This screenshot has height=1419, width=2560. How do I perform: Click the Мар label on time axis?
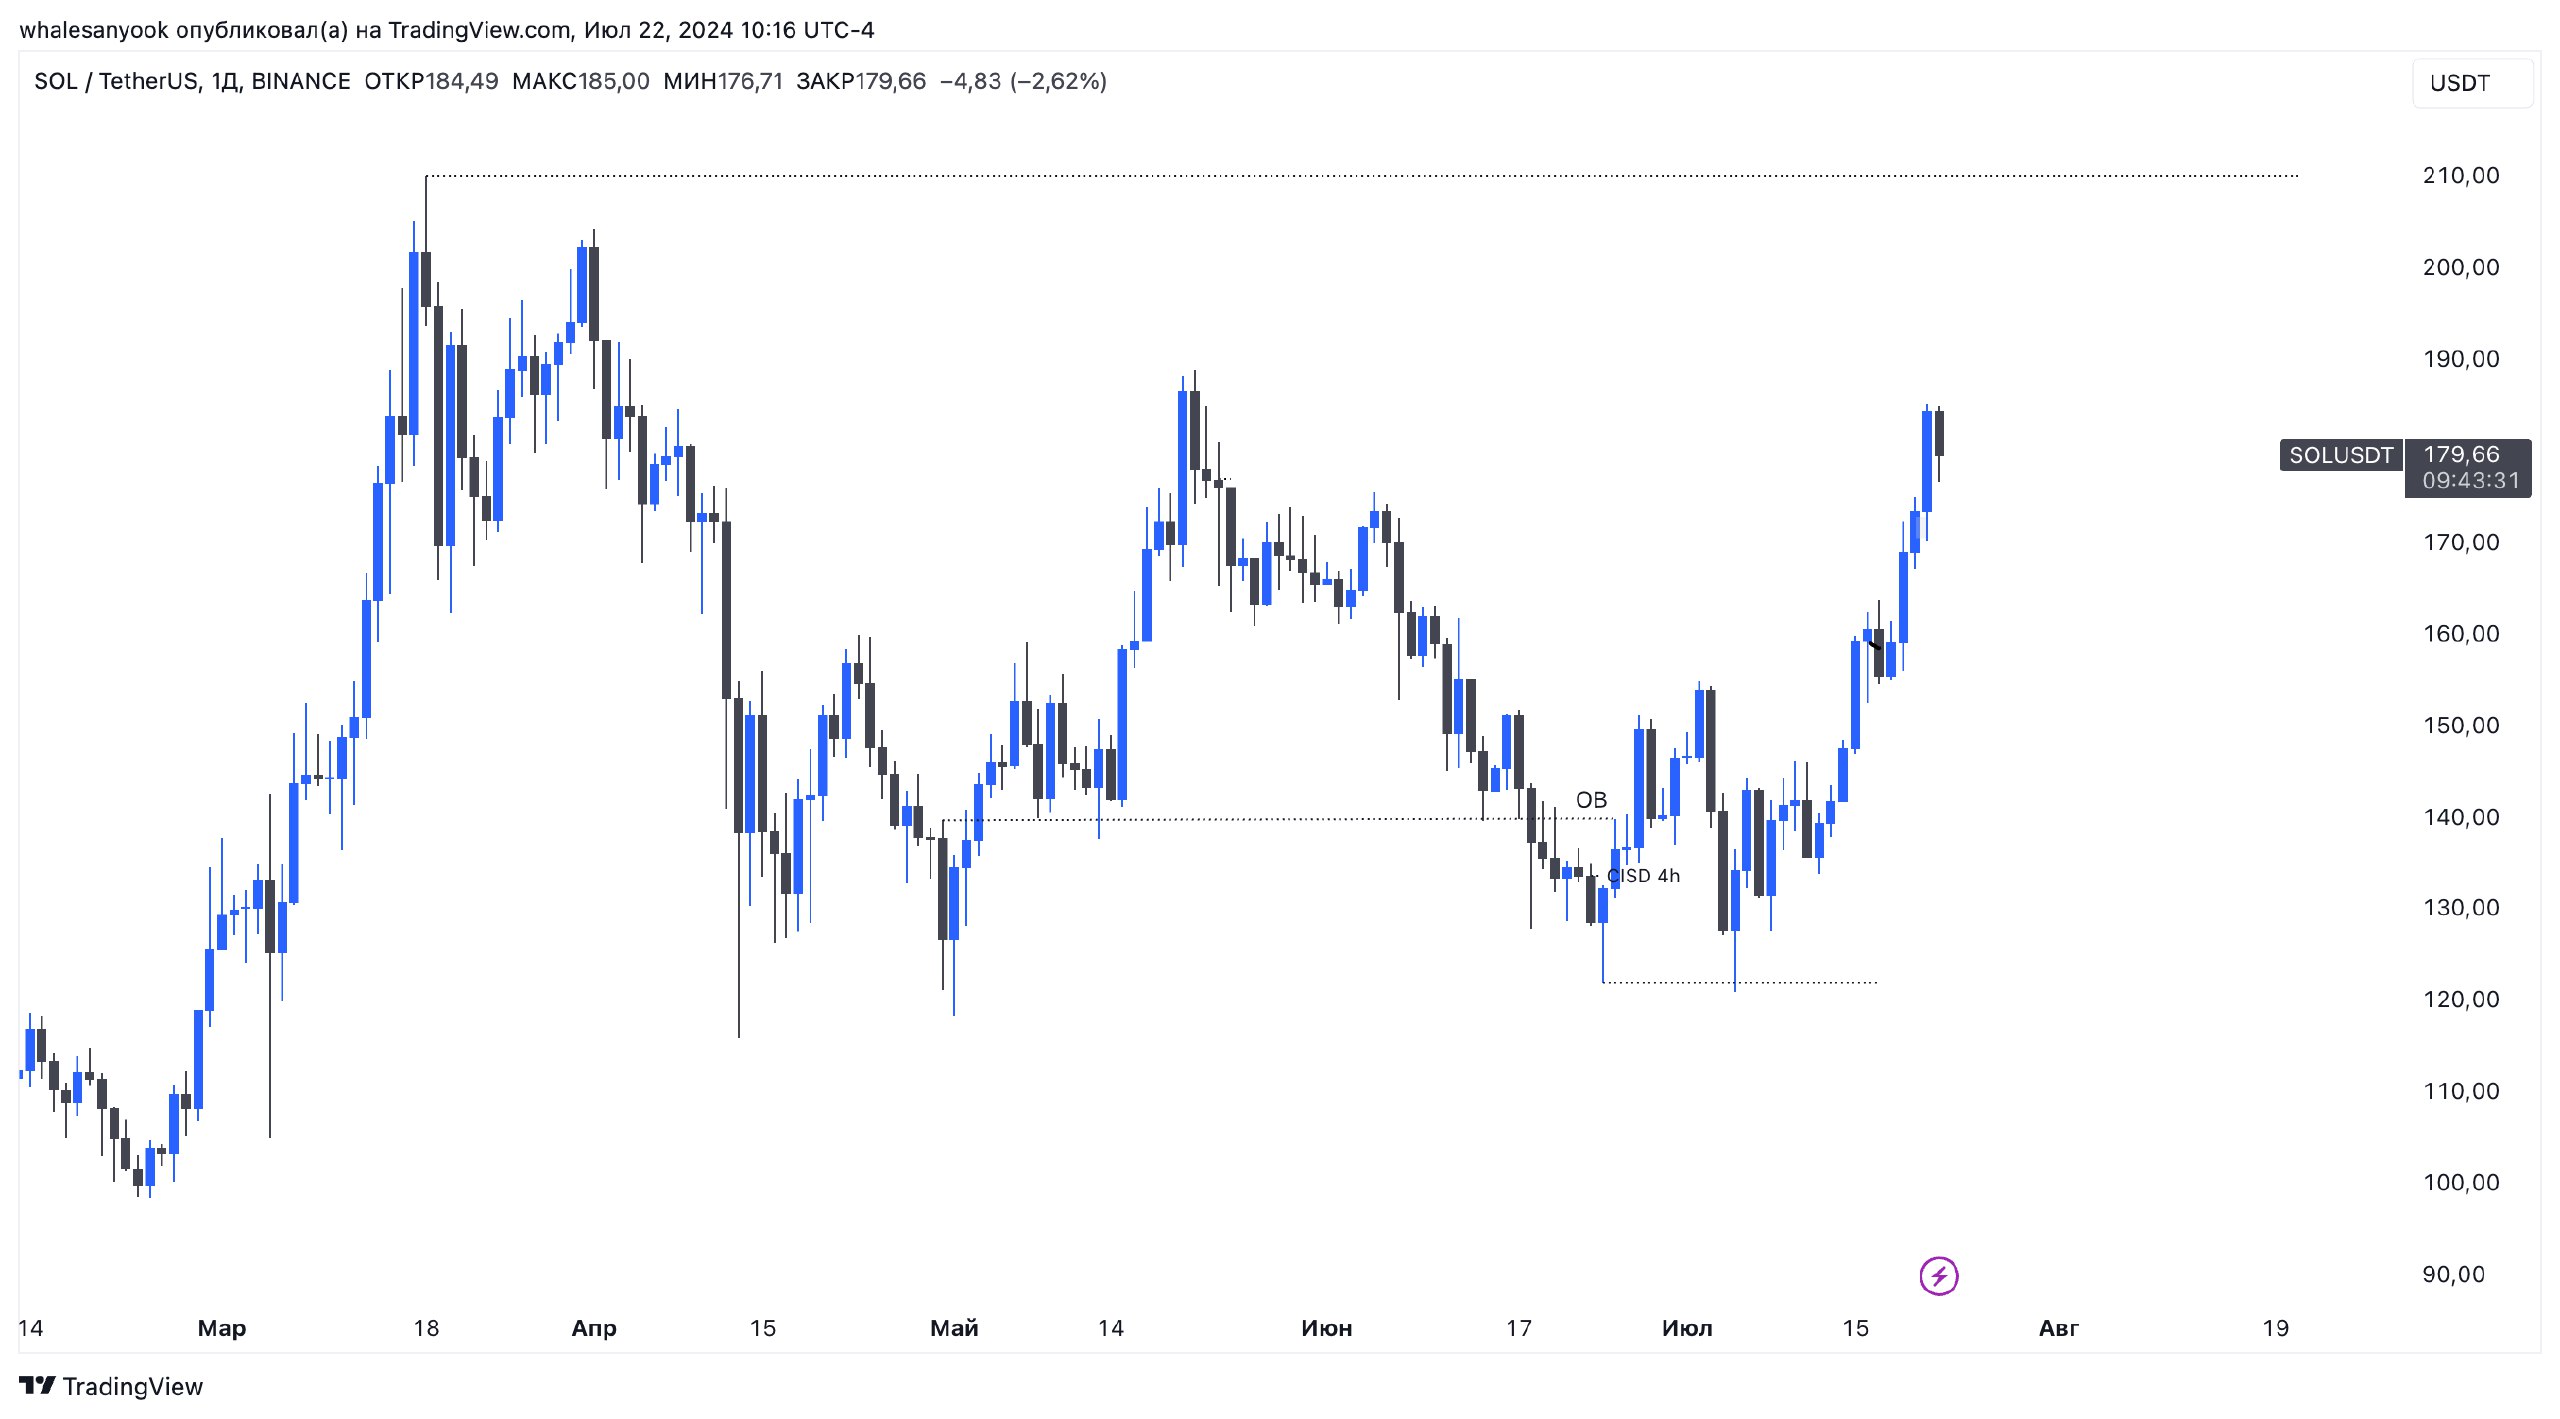click(x=221, y=1328)
